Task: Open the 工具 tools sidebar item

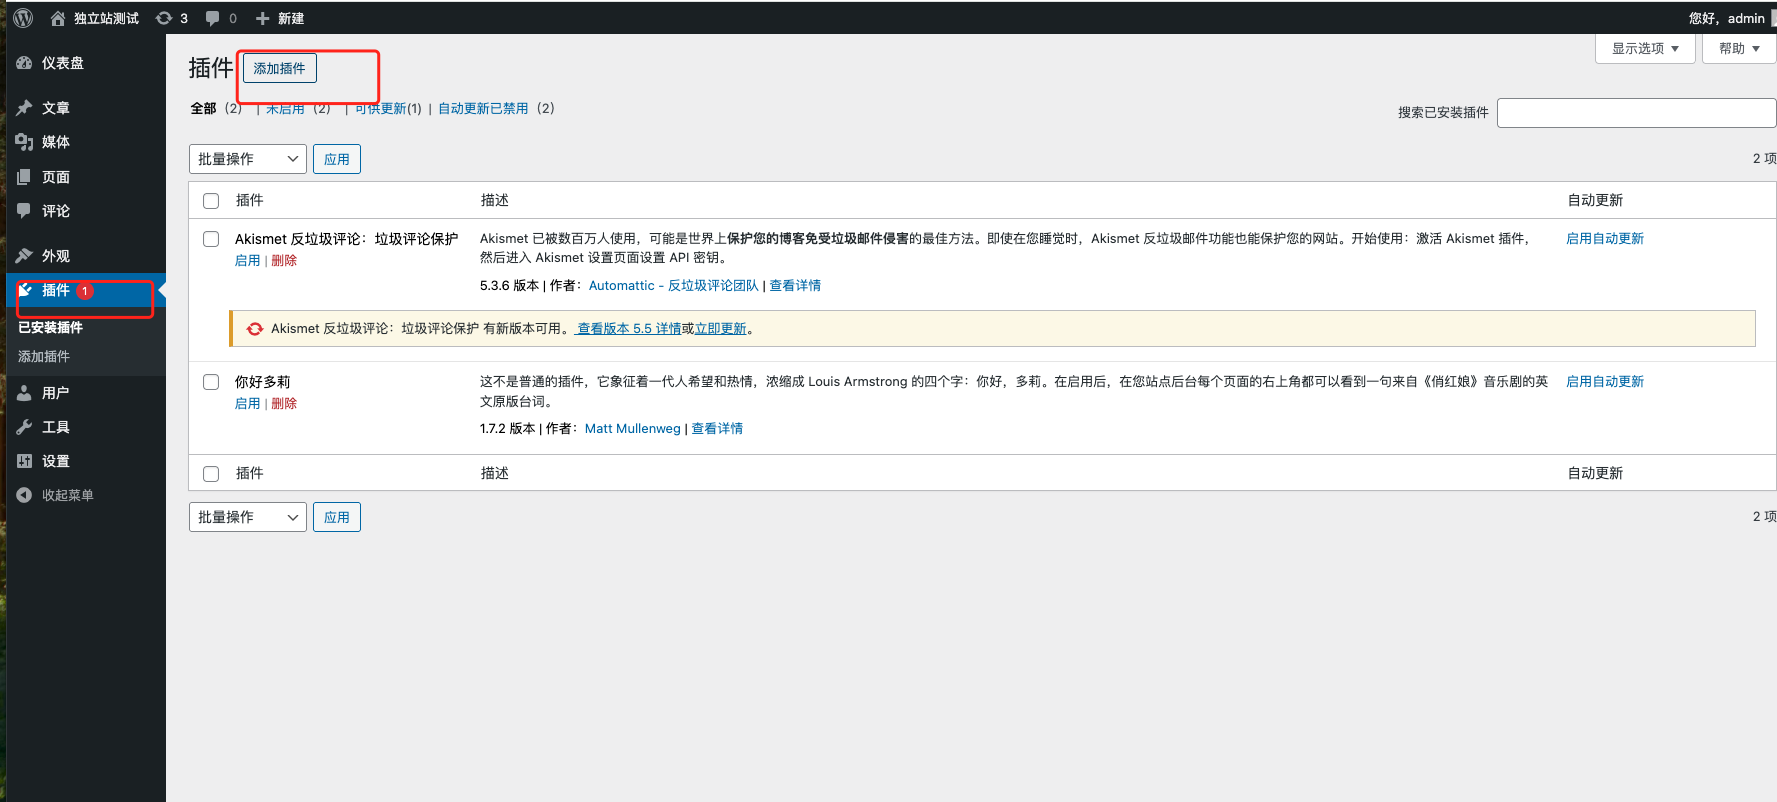Action: [x=55, y=427]
